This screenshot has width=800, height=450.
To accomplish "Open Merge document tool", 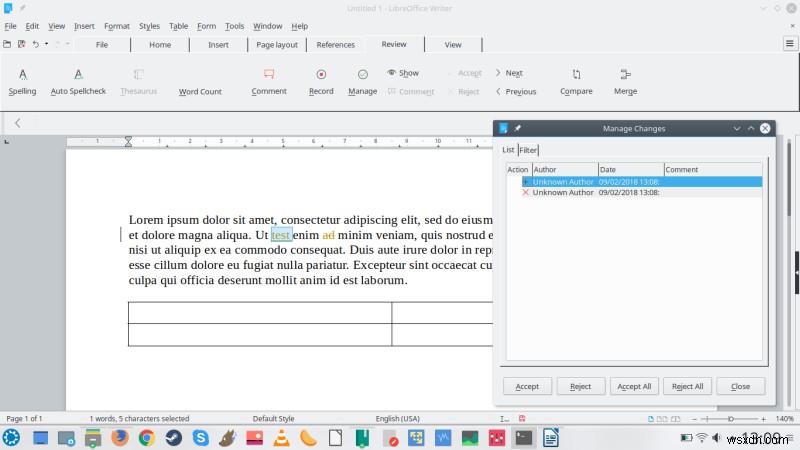I will pos(626,82).
